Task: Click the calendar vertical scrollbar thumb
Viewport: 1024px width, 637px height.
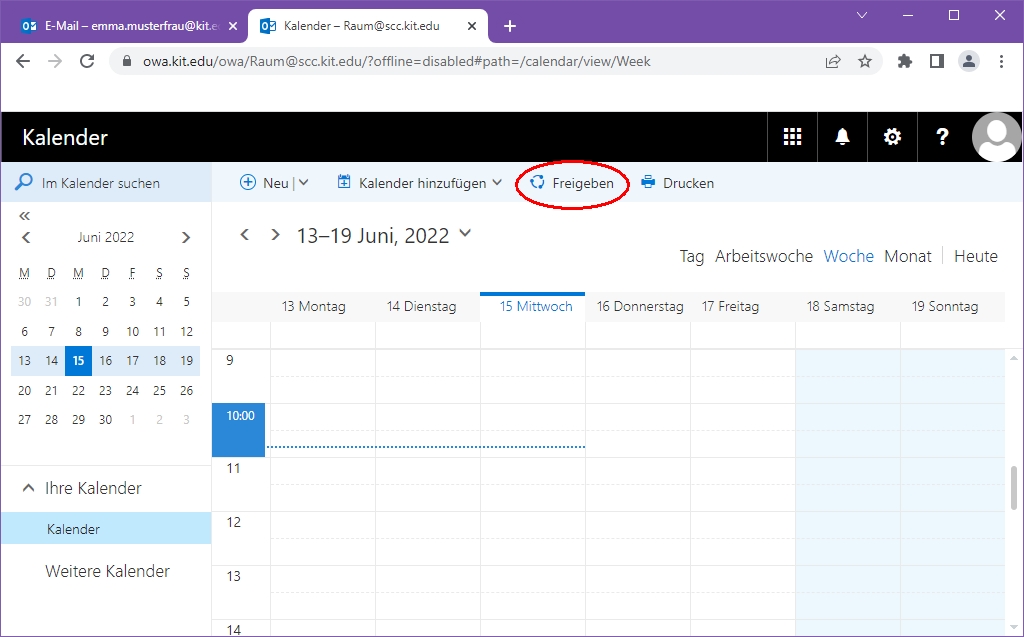Action: 1014,489
